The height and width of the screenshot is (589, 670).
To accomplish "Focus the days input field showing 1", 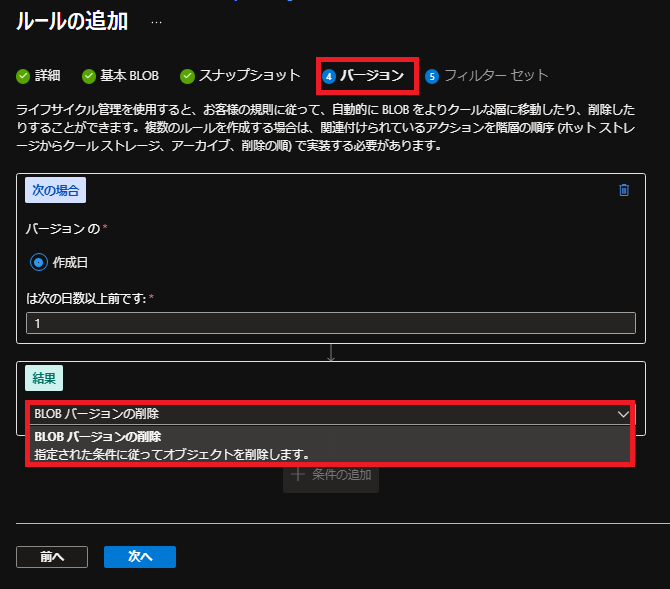I will click(x=331, y=323).
